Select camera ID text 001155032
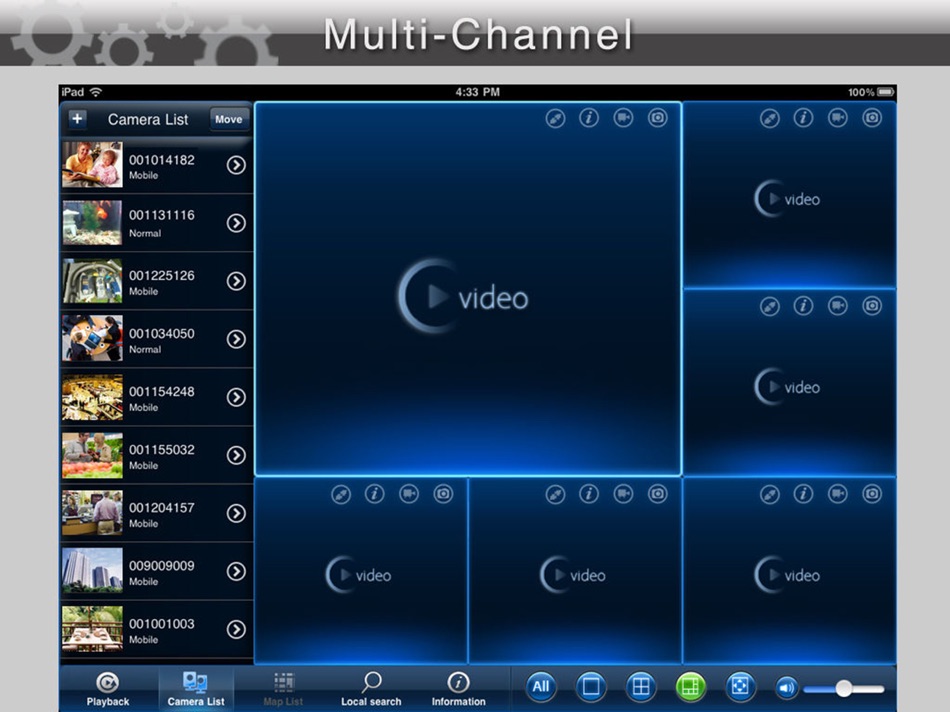 coord(162,450)
